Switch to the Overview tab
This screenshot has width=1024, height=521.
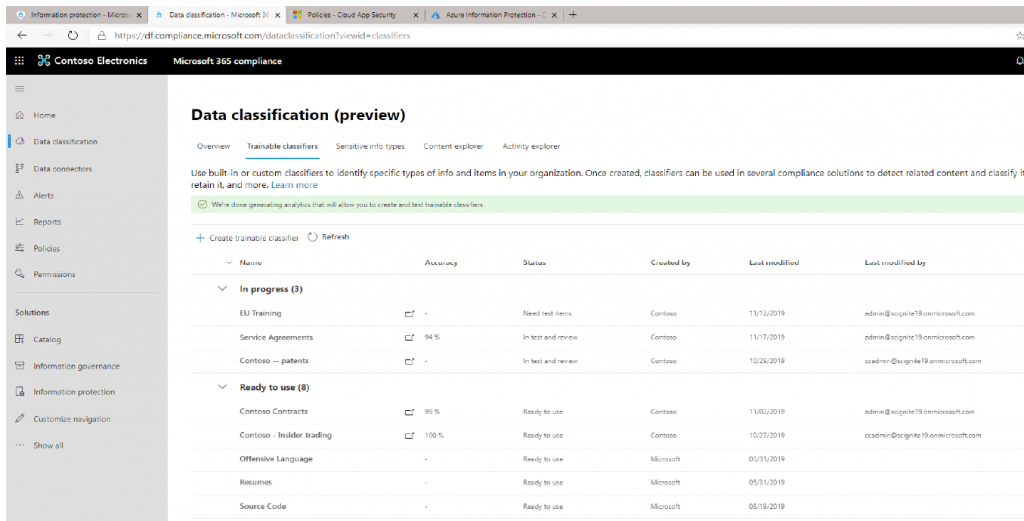coord(214,146)
